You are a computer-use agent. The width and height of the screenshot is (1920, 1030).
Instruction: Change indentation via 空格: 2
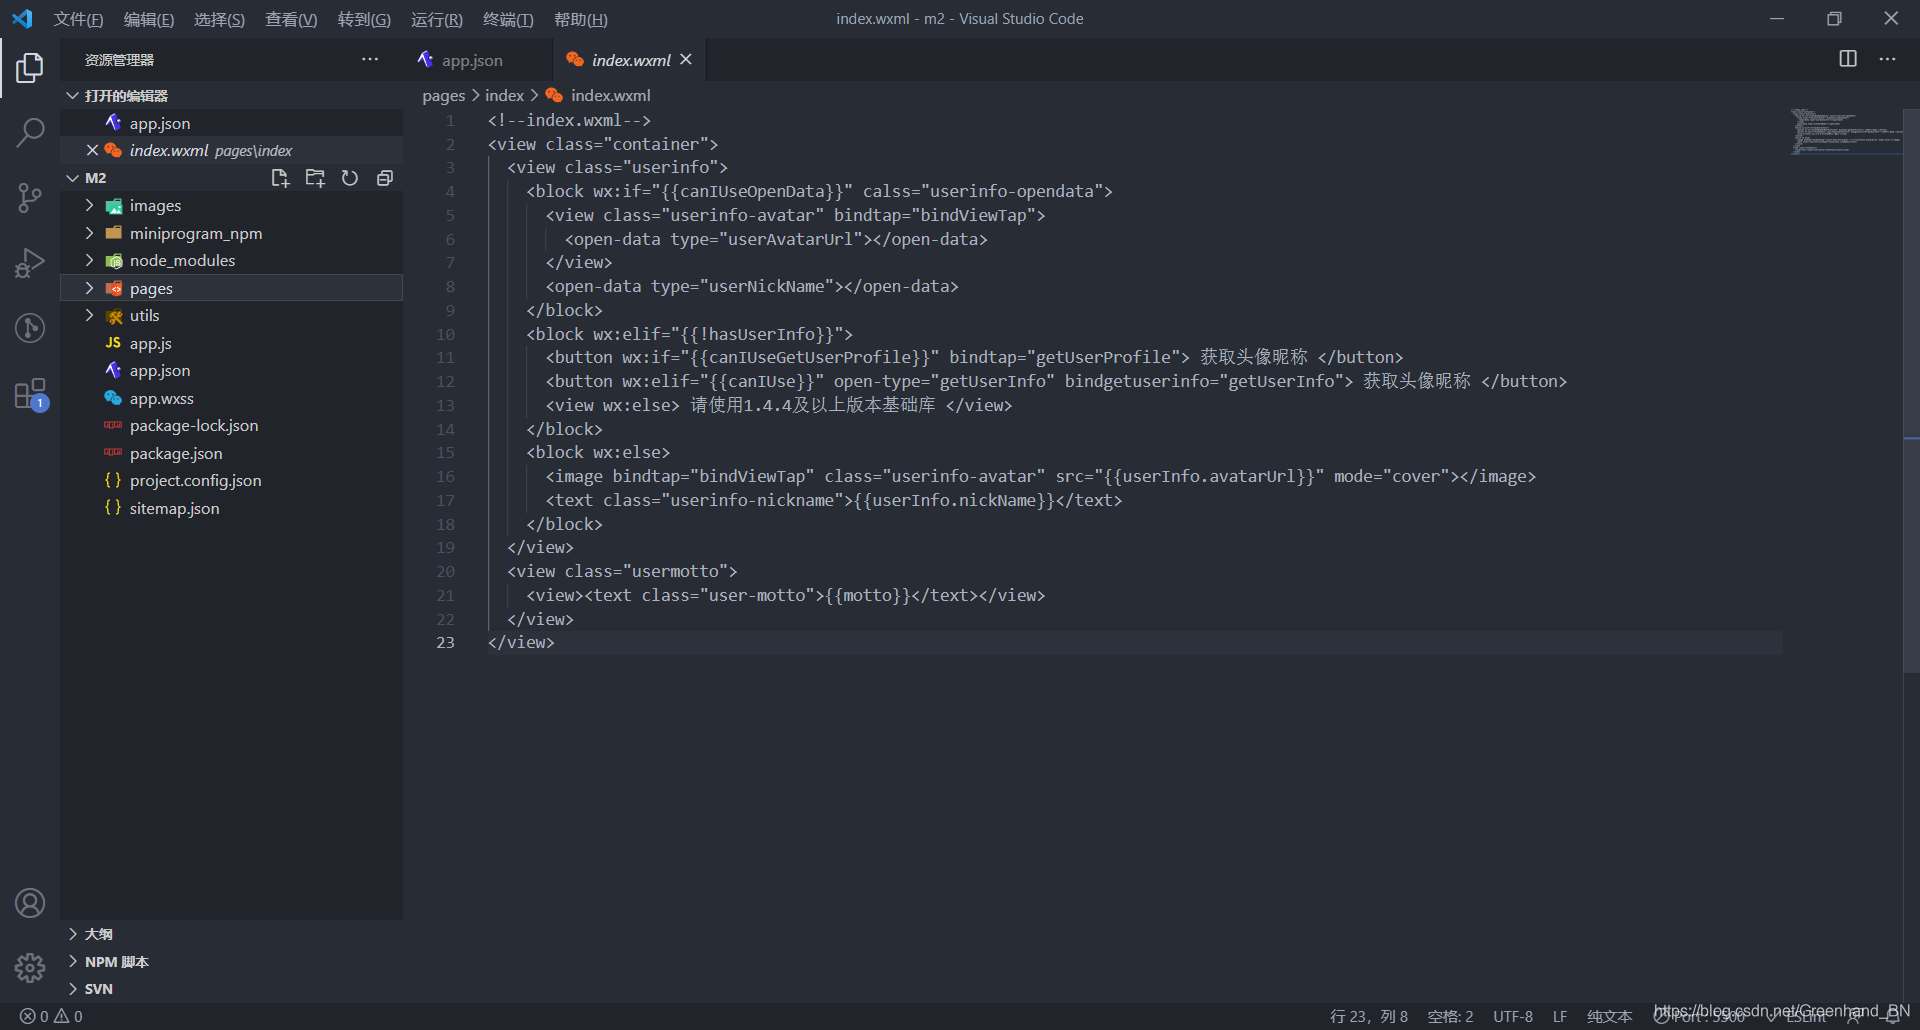[x=1450, y=1016]
